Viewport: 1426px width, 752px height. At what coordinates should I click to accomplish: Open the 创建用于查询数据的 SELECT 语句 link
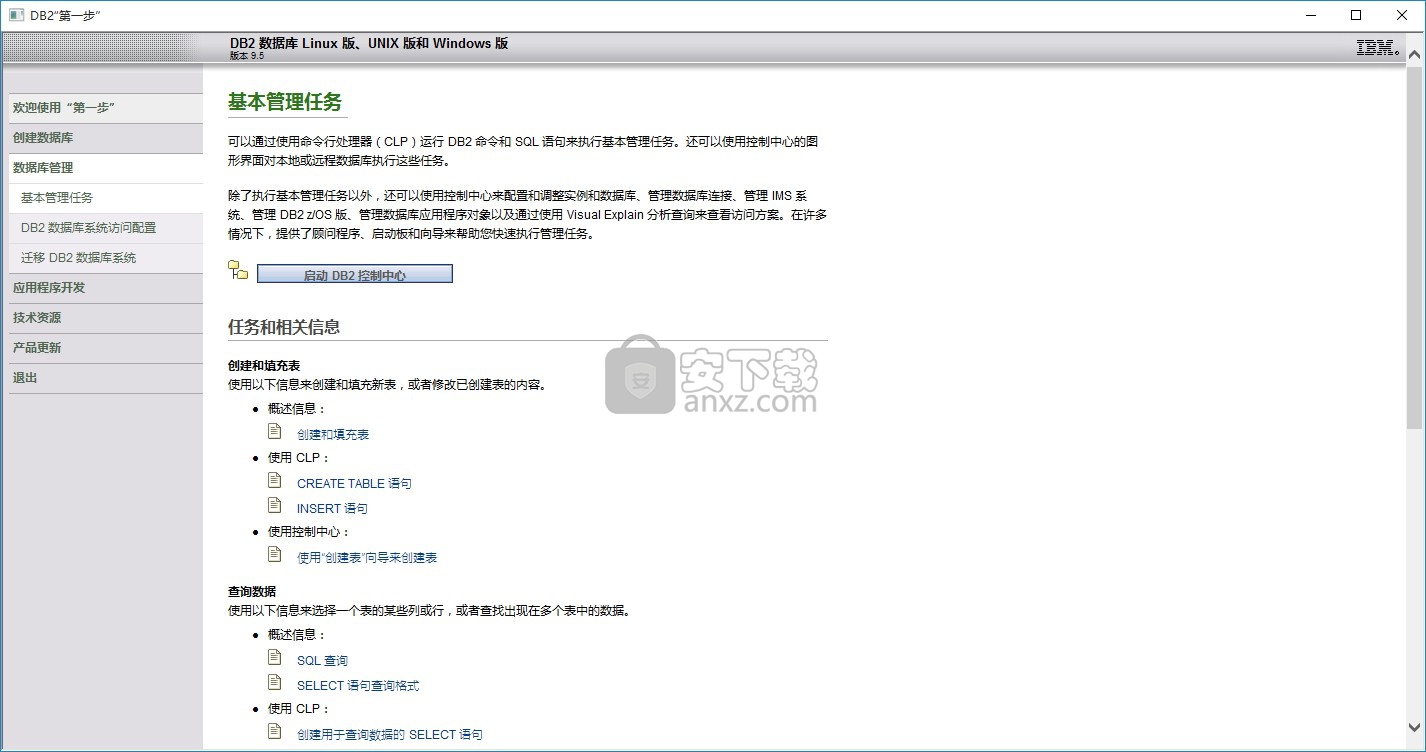click(390, 734)
